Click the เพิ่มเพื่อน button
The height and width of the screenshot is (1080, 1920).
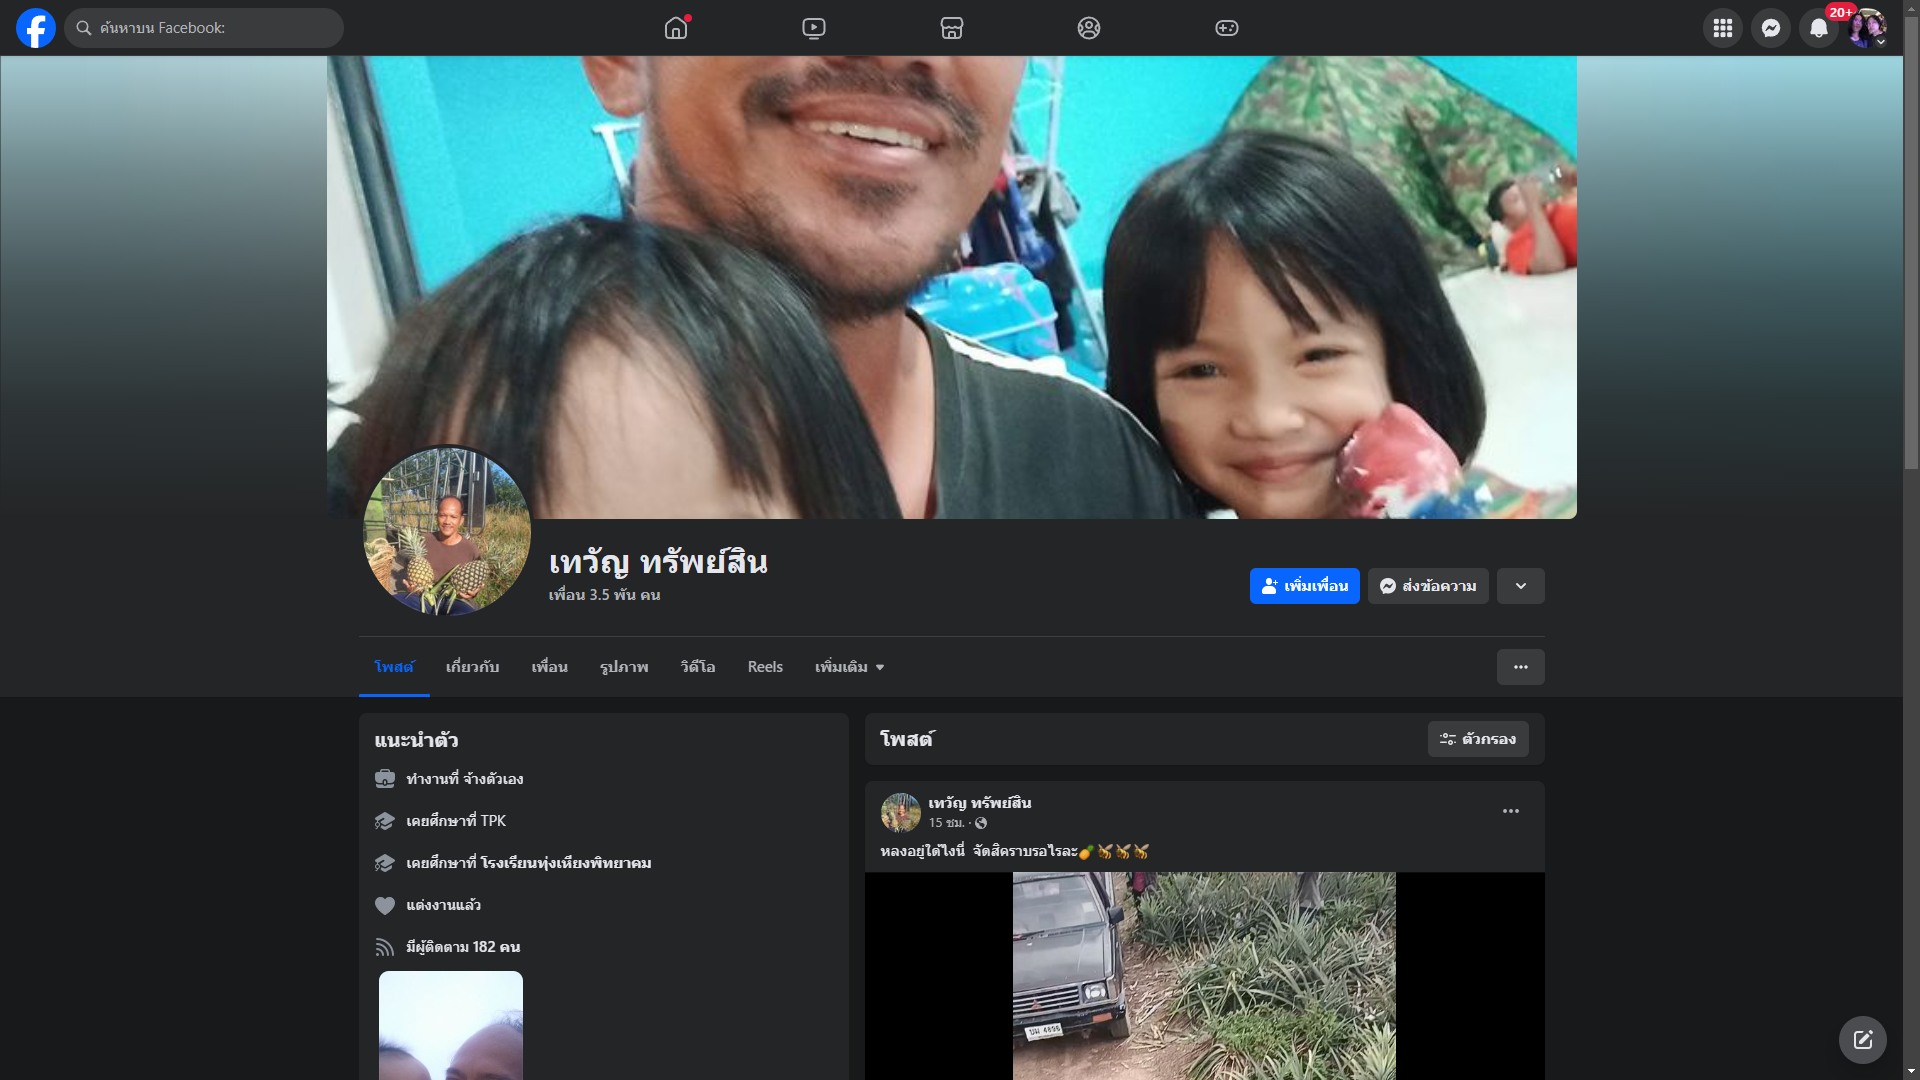point(1304,586)
